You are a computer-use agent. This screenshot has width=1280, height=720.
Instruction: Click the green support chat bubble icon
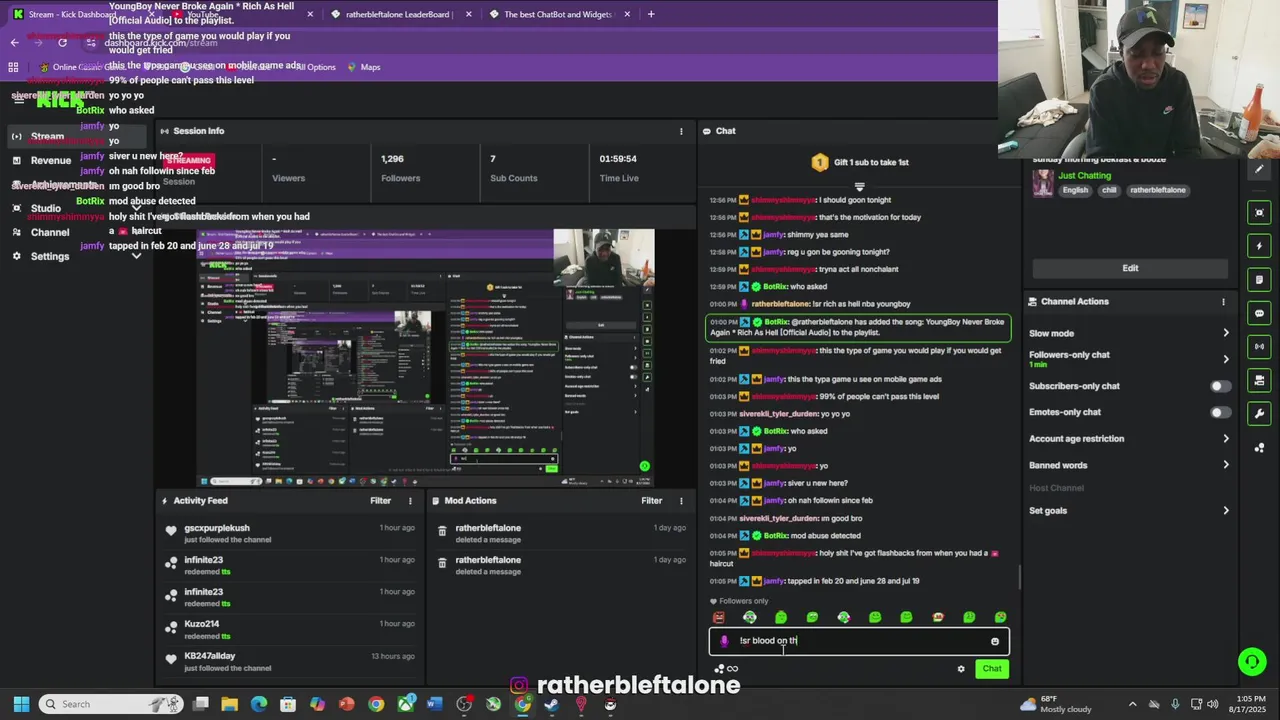pos(1251,662)
